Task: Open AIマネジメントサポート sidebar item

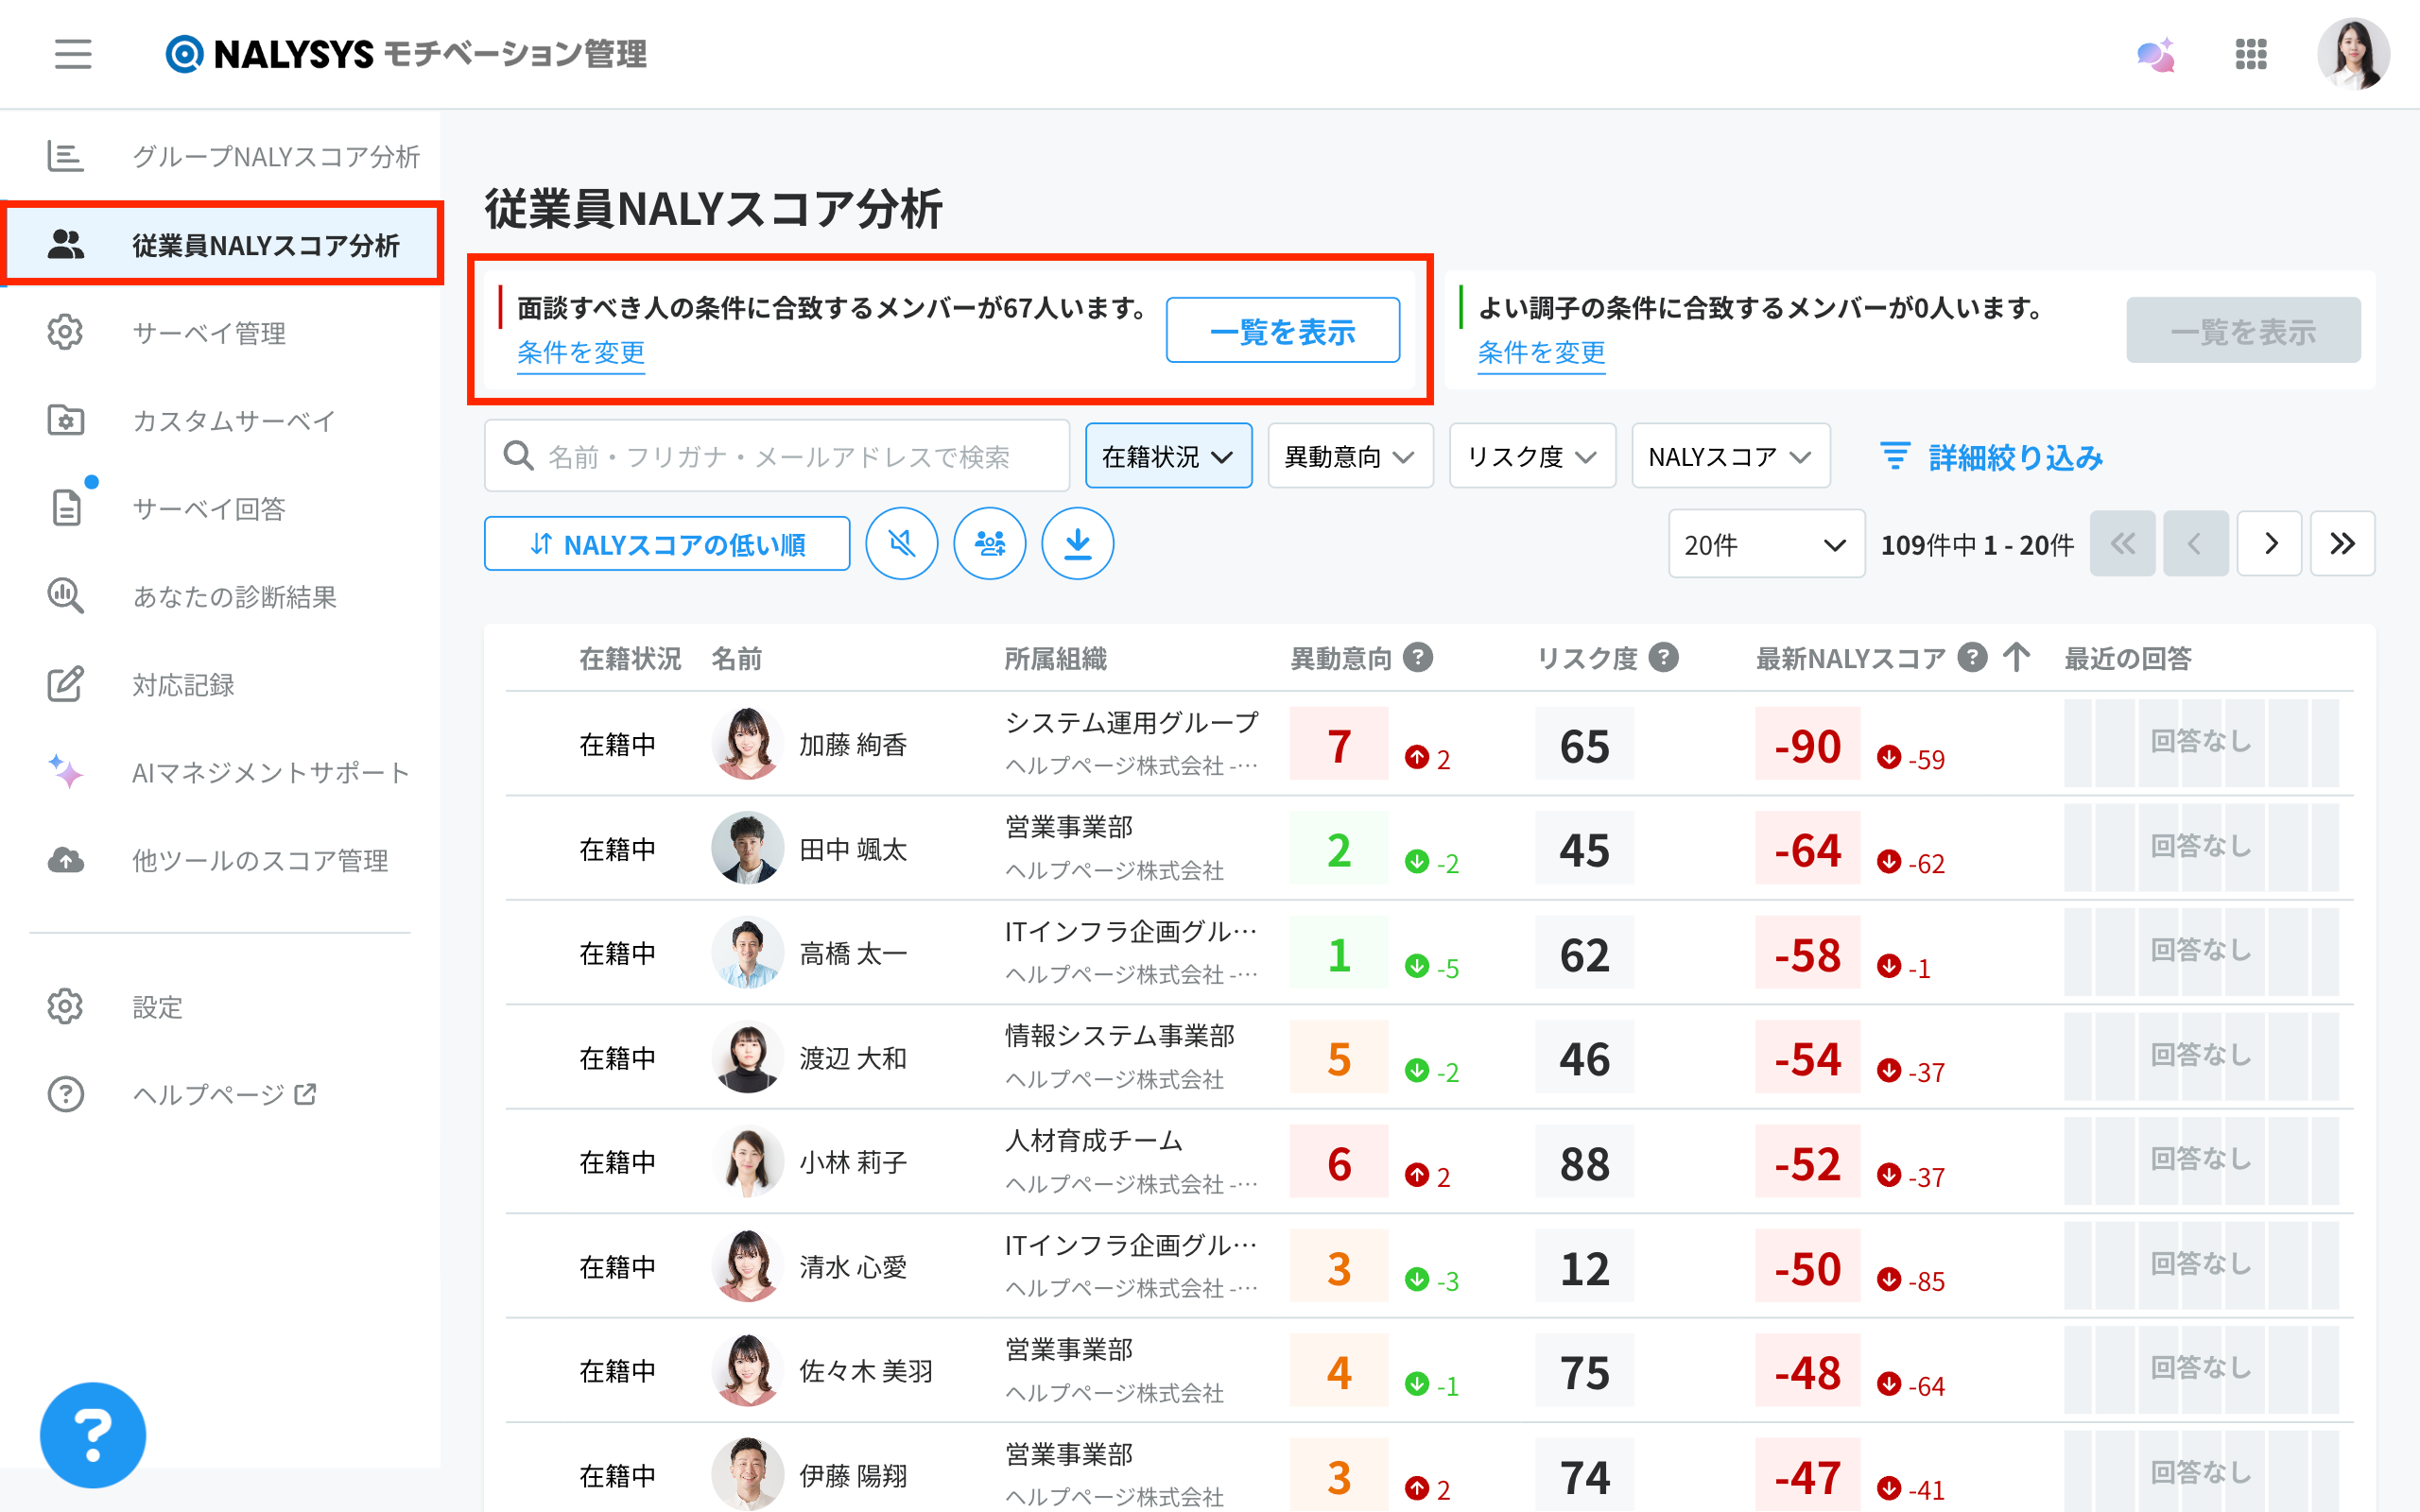Action: [x=270, y=772]
